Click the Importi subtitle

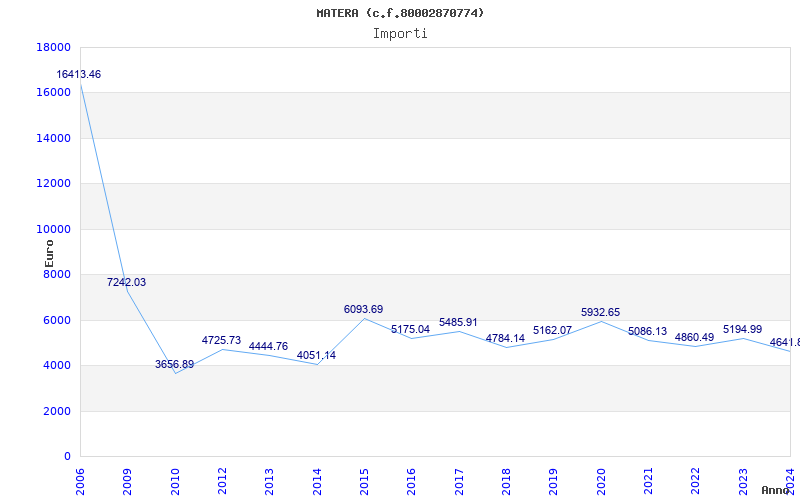coord(400,34)
